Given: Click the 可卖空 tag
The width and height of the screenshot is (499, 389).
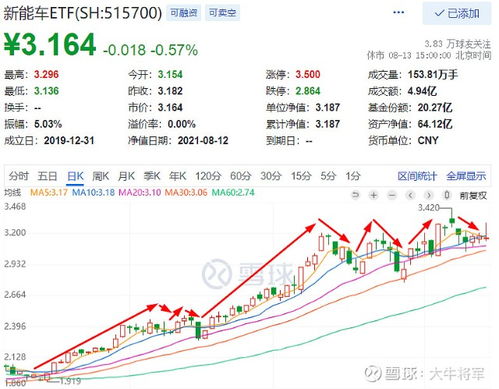Looking at the screenshot, I should coord(222,13).
